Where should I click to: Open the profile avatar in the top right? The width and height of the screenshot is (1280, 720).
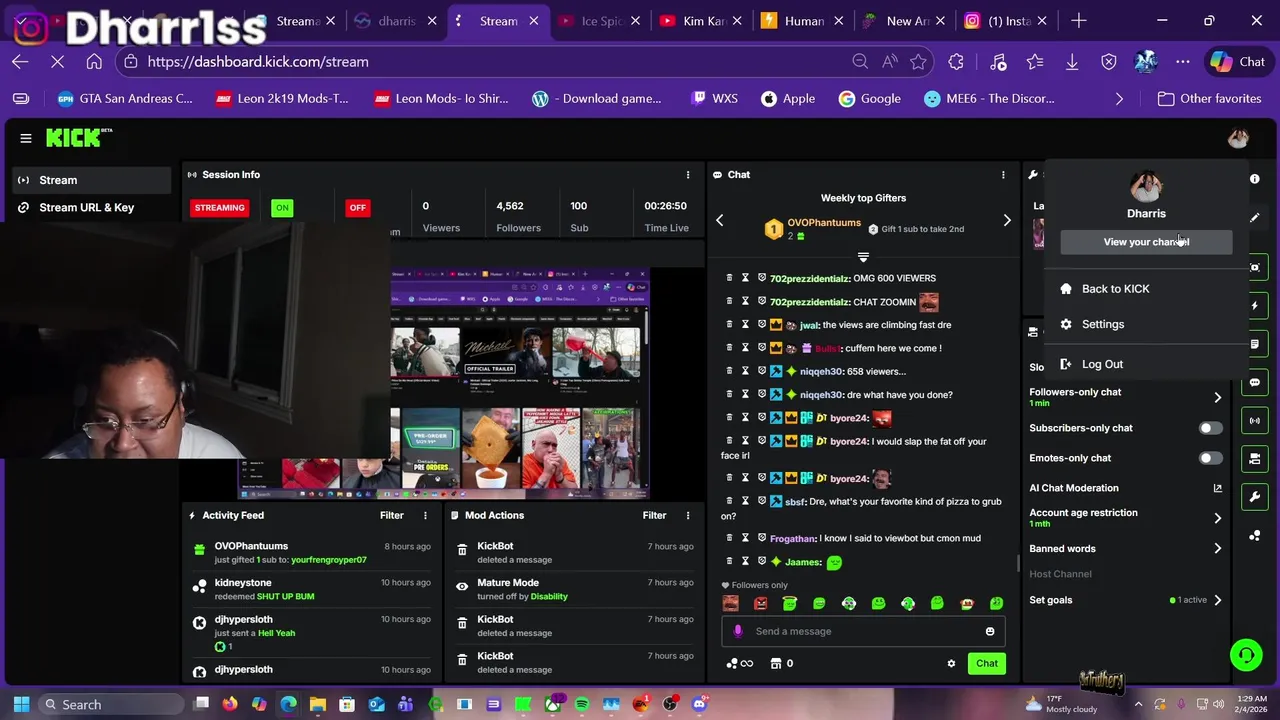[1238, 138]
